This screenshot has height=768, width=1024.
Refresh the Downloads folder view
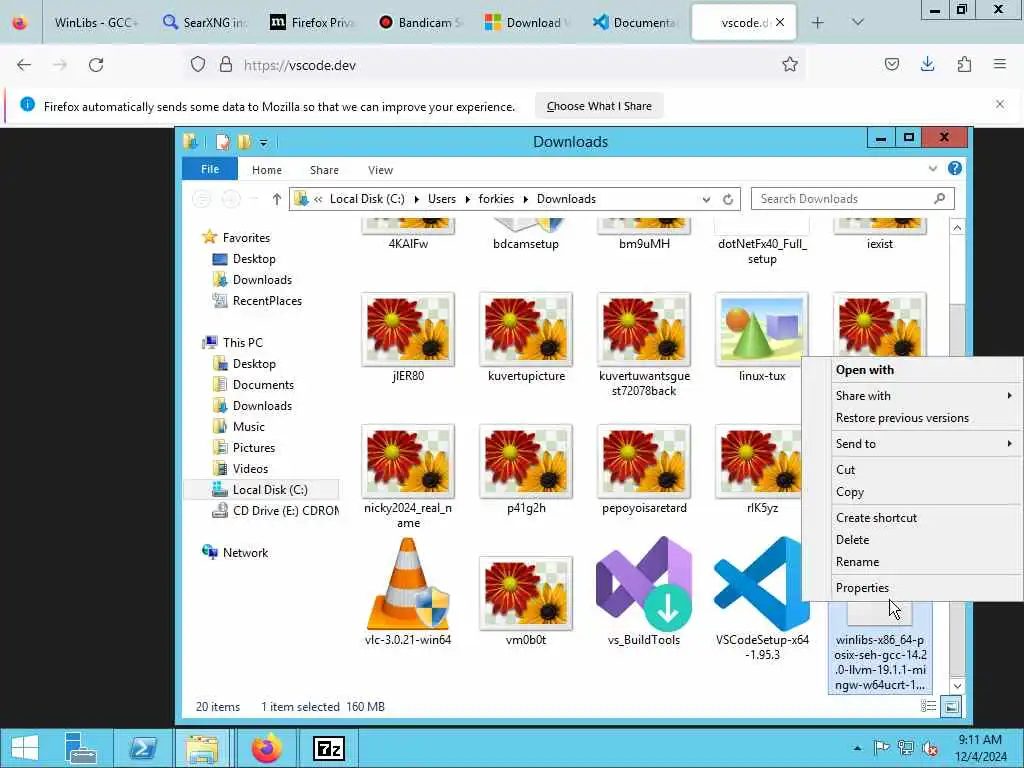[728, 199]
